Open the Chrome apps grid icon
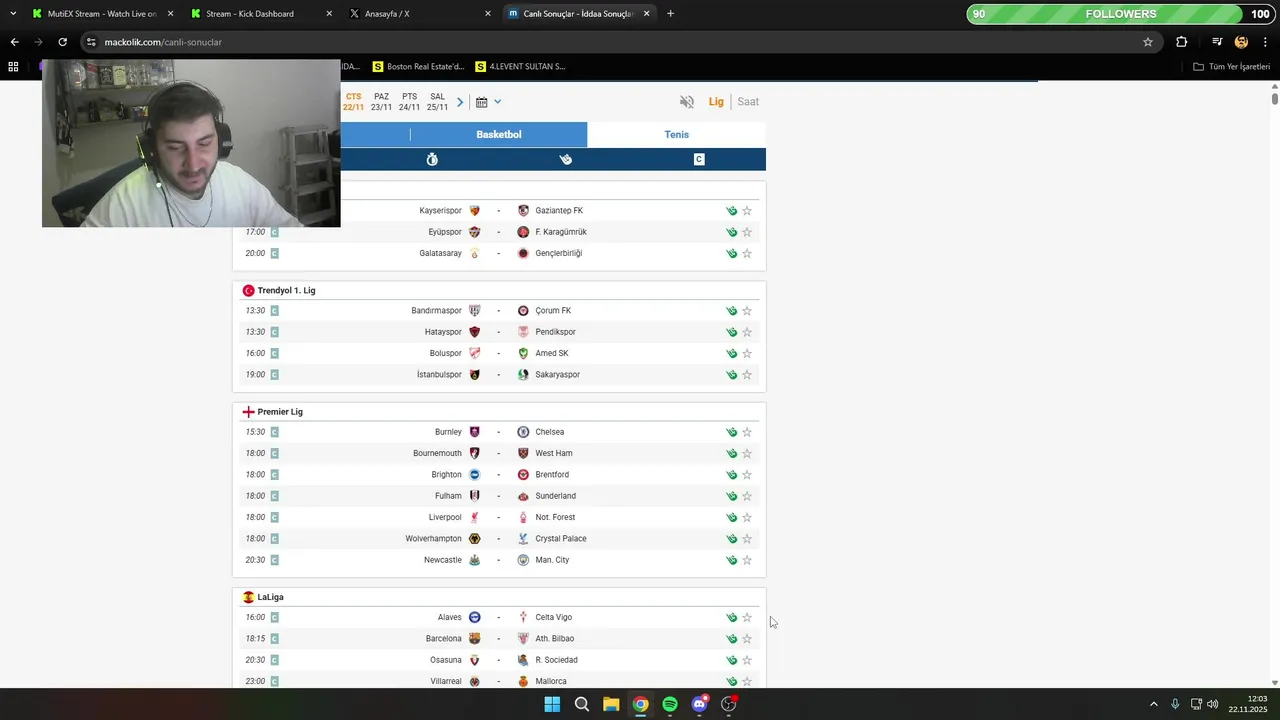Screen dimensions: 1280x720 click(13, 67)
